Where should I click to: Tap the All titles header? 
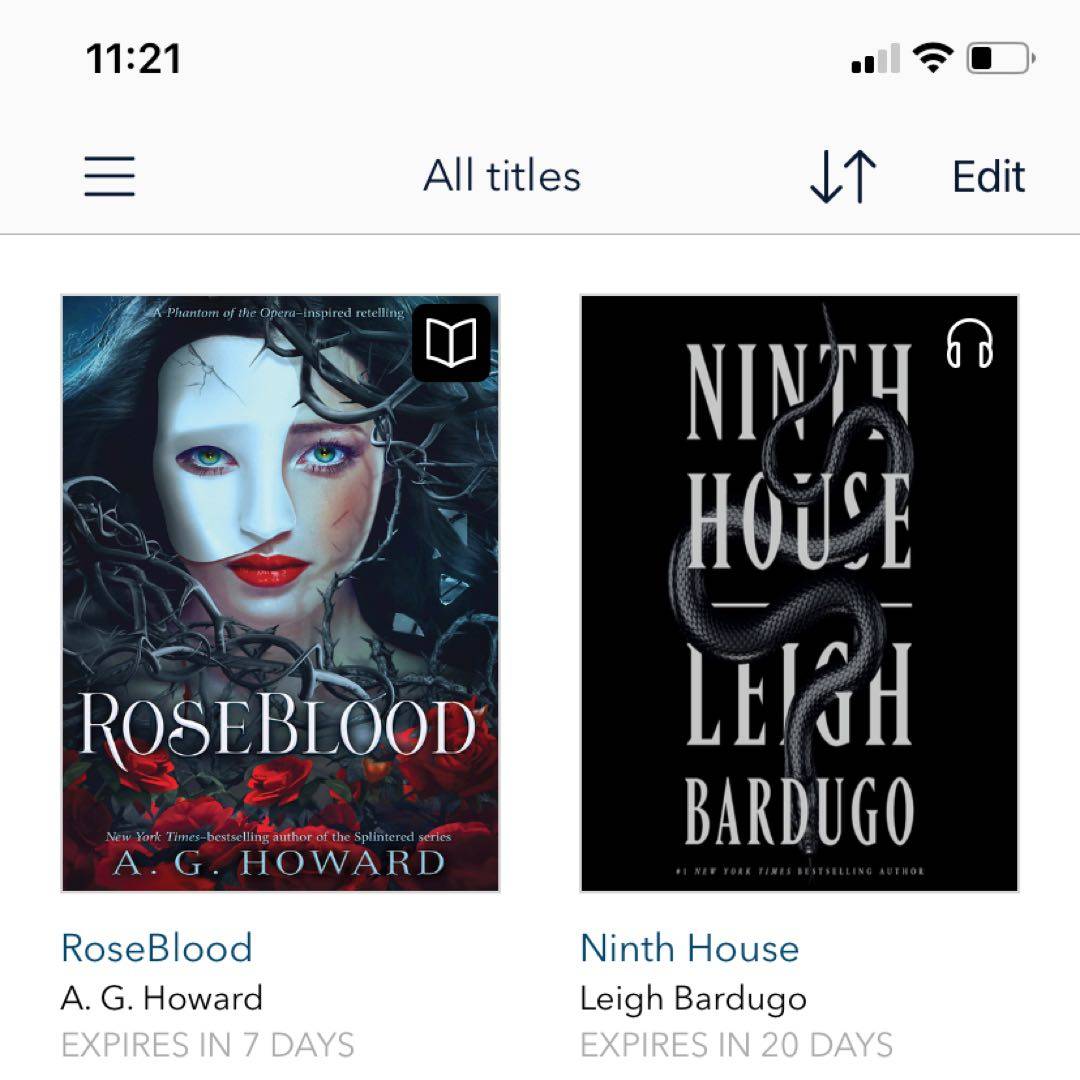pyautogui.click(x=502, y=176)
